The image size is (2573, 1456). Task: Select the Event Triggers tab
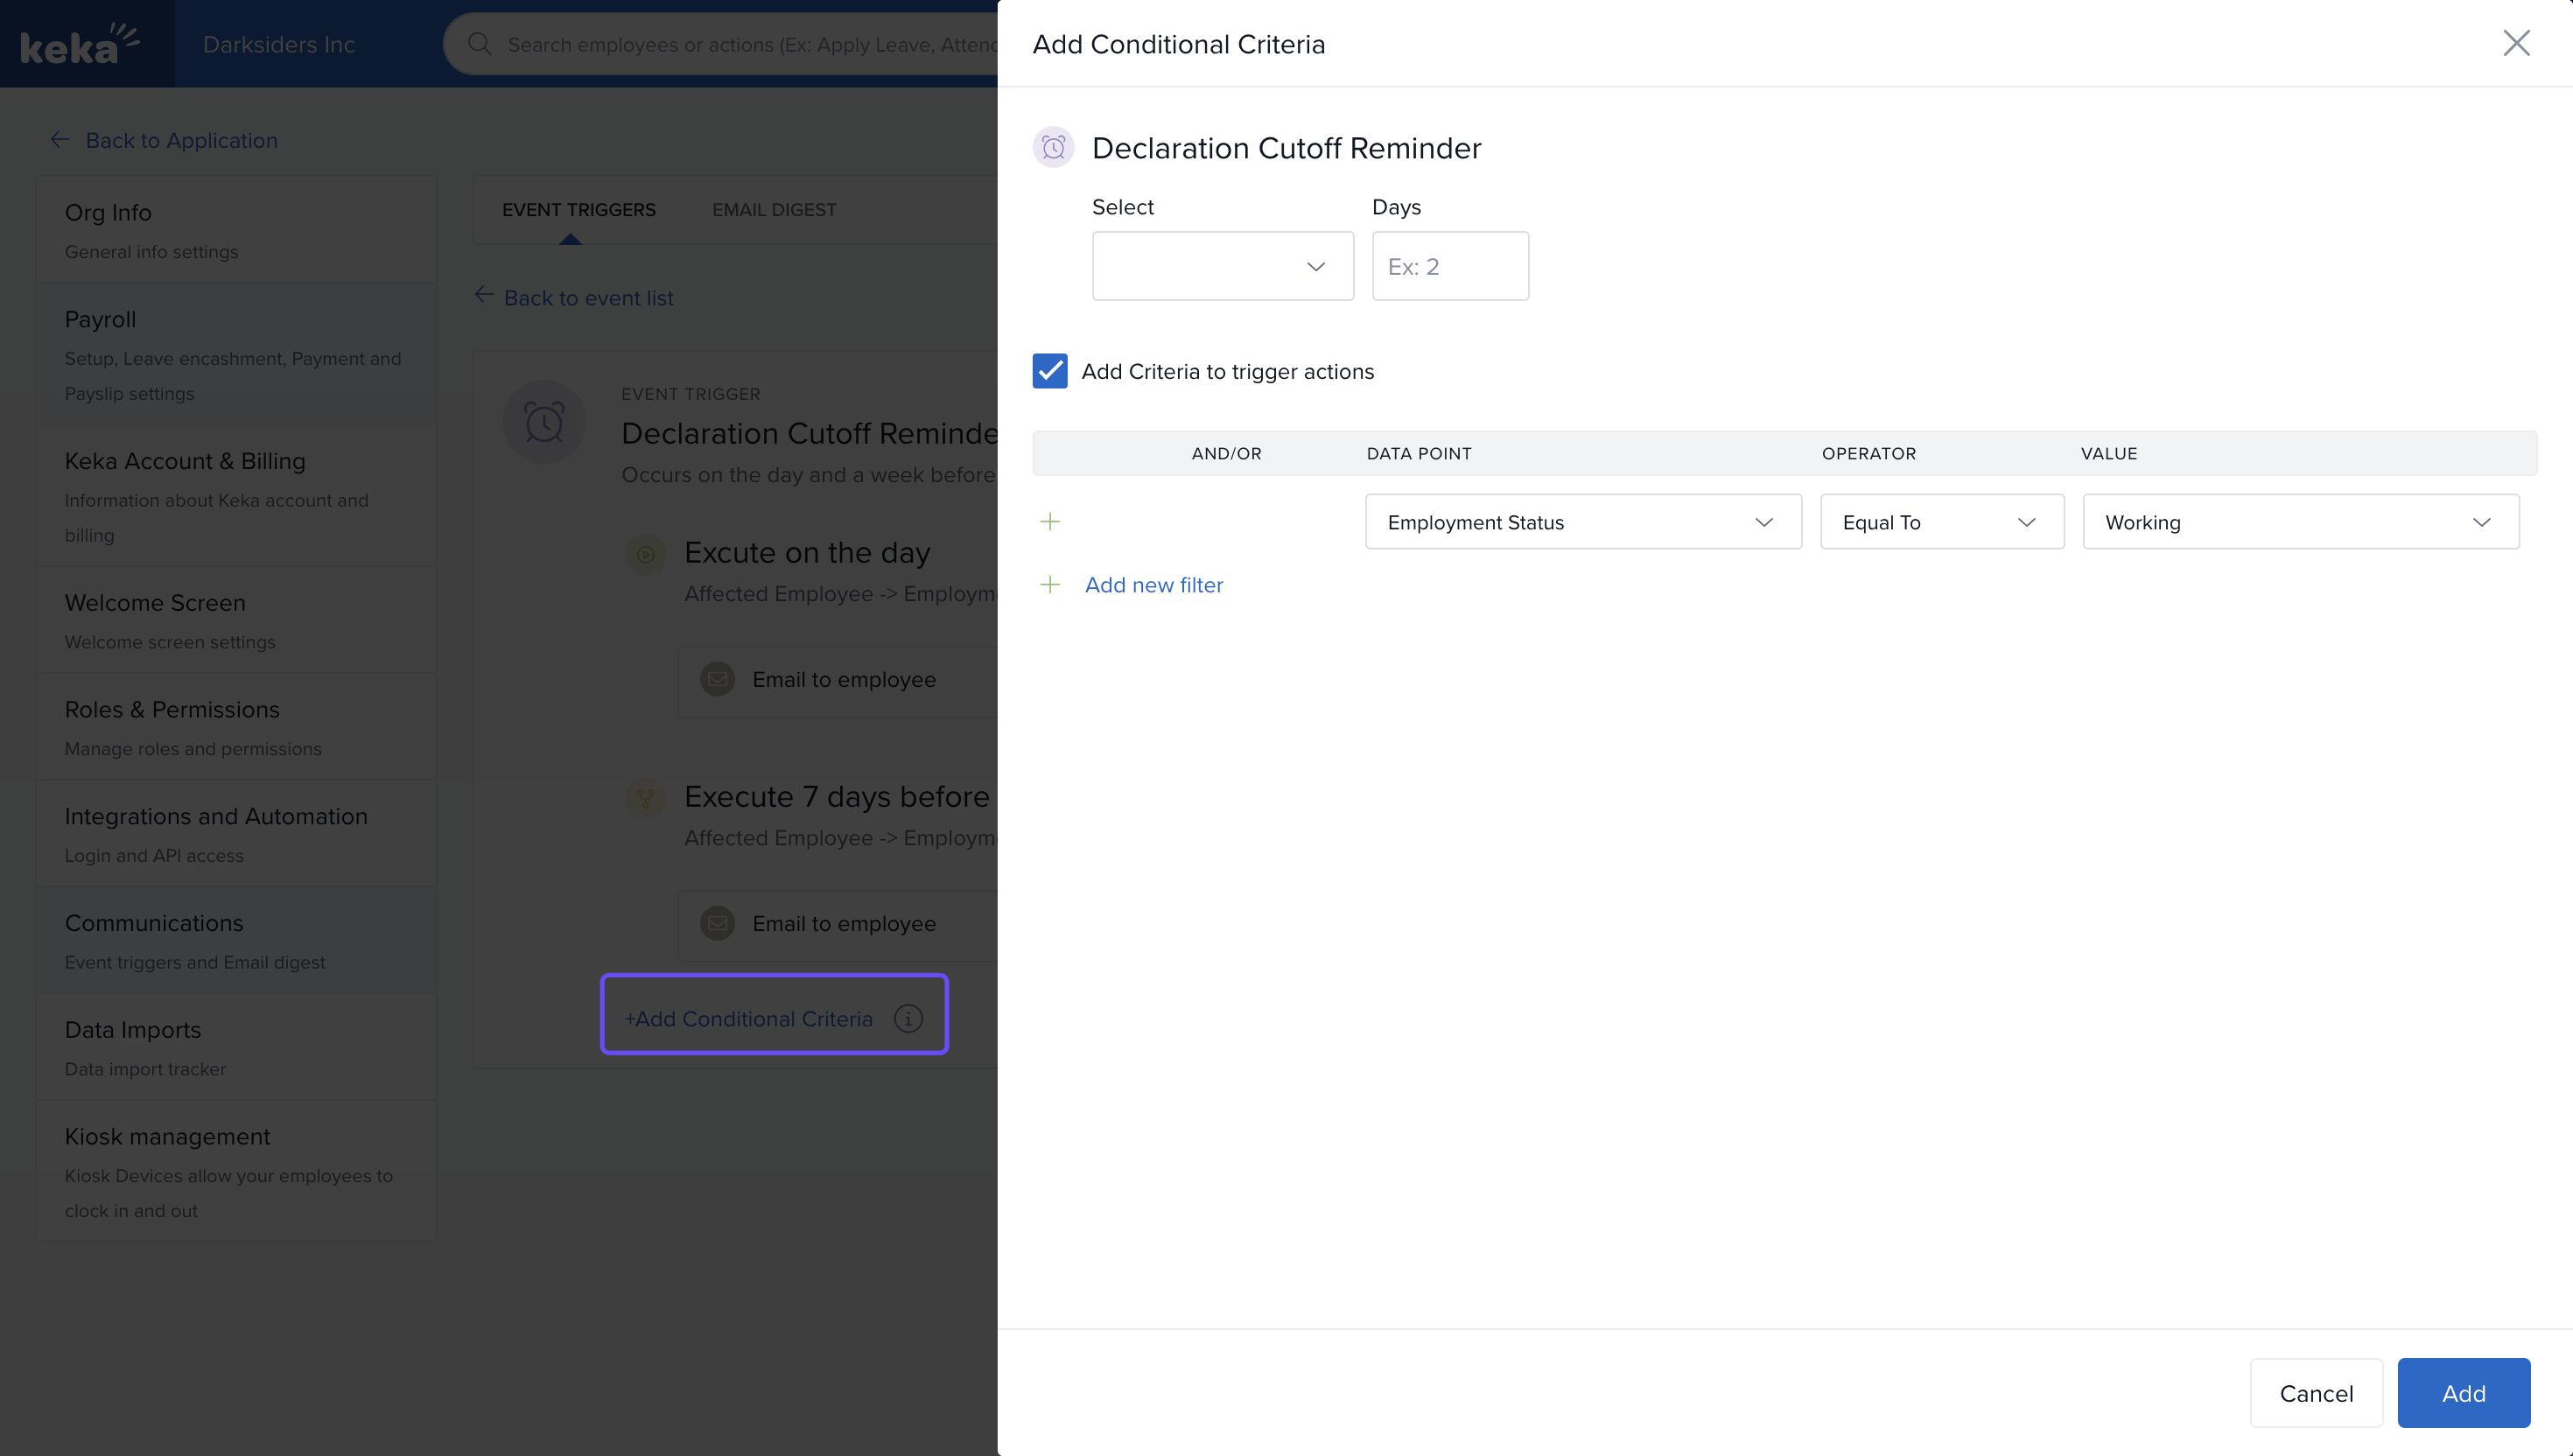[578, 210]
